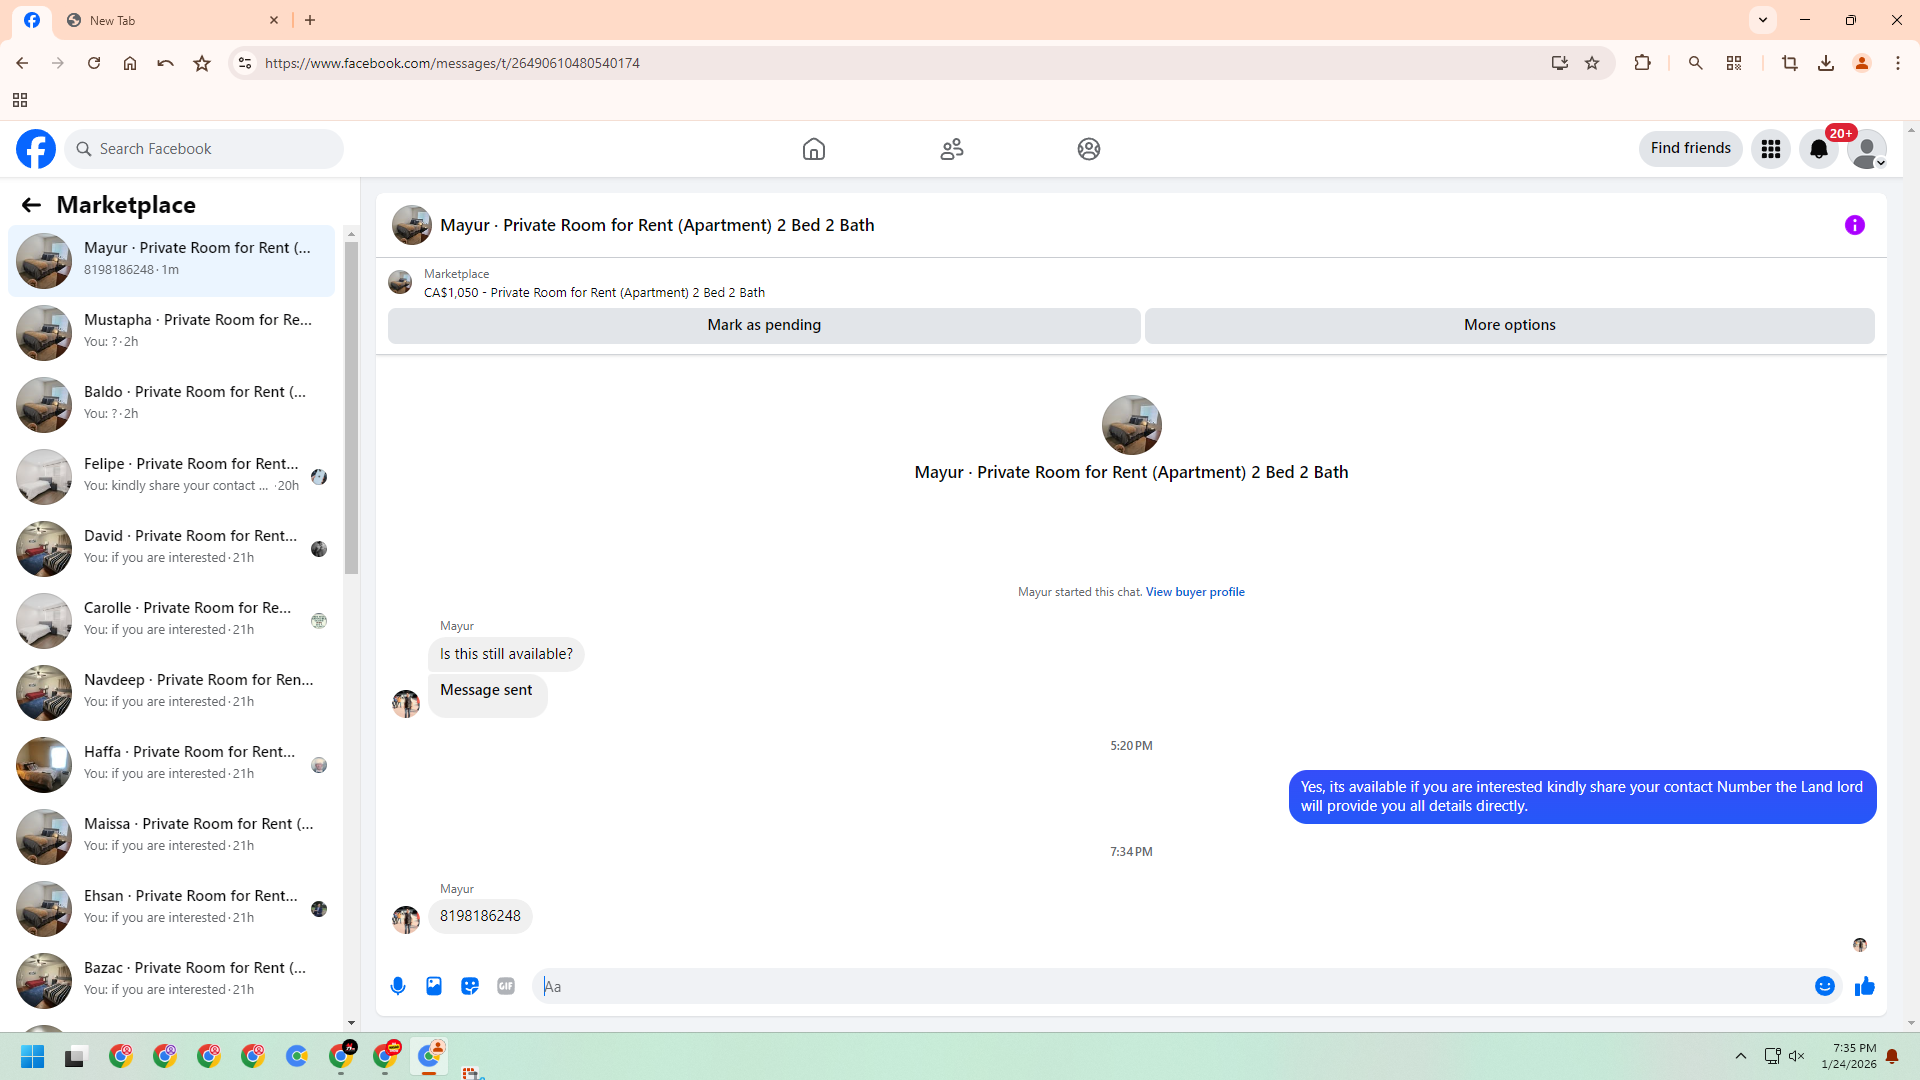Send a thumbs-up like
Screen dimensions: 1920x1080
point(1865,986)
